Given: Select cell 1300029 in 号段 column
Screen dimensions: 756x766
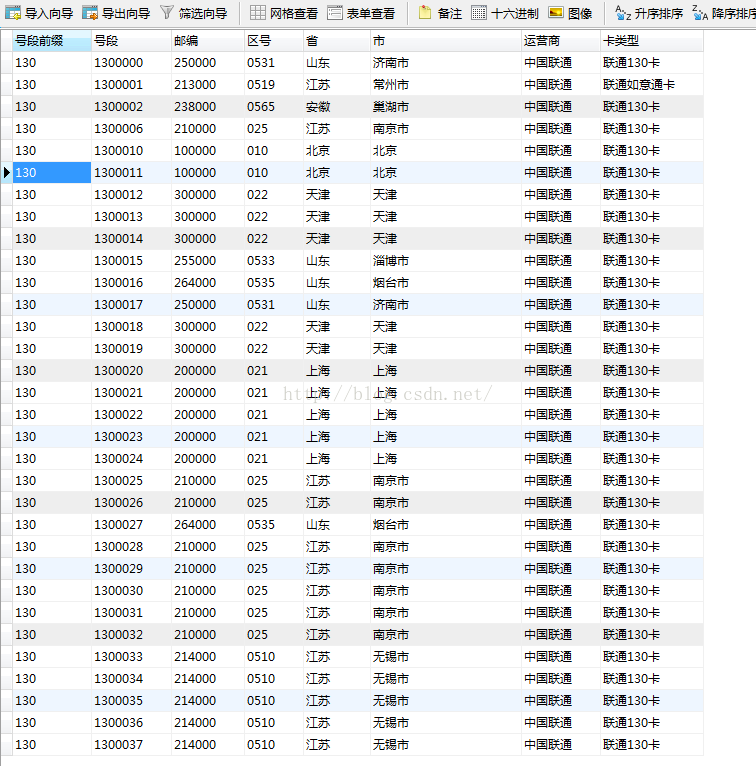Looking at the screenshot, I should click(x=131, y=568).
